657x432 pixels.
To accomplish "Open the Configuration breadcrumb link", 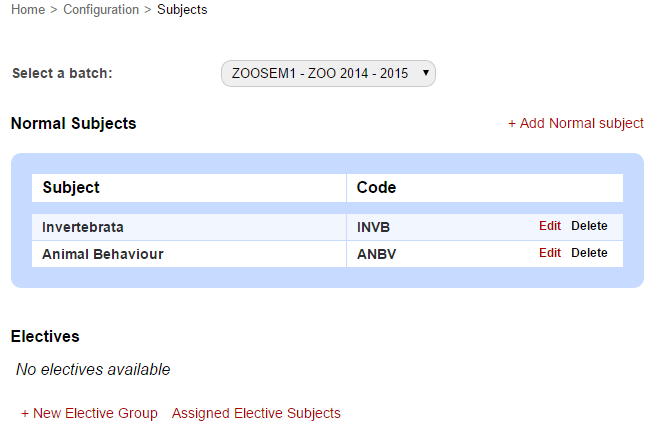I will point(101,10).
